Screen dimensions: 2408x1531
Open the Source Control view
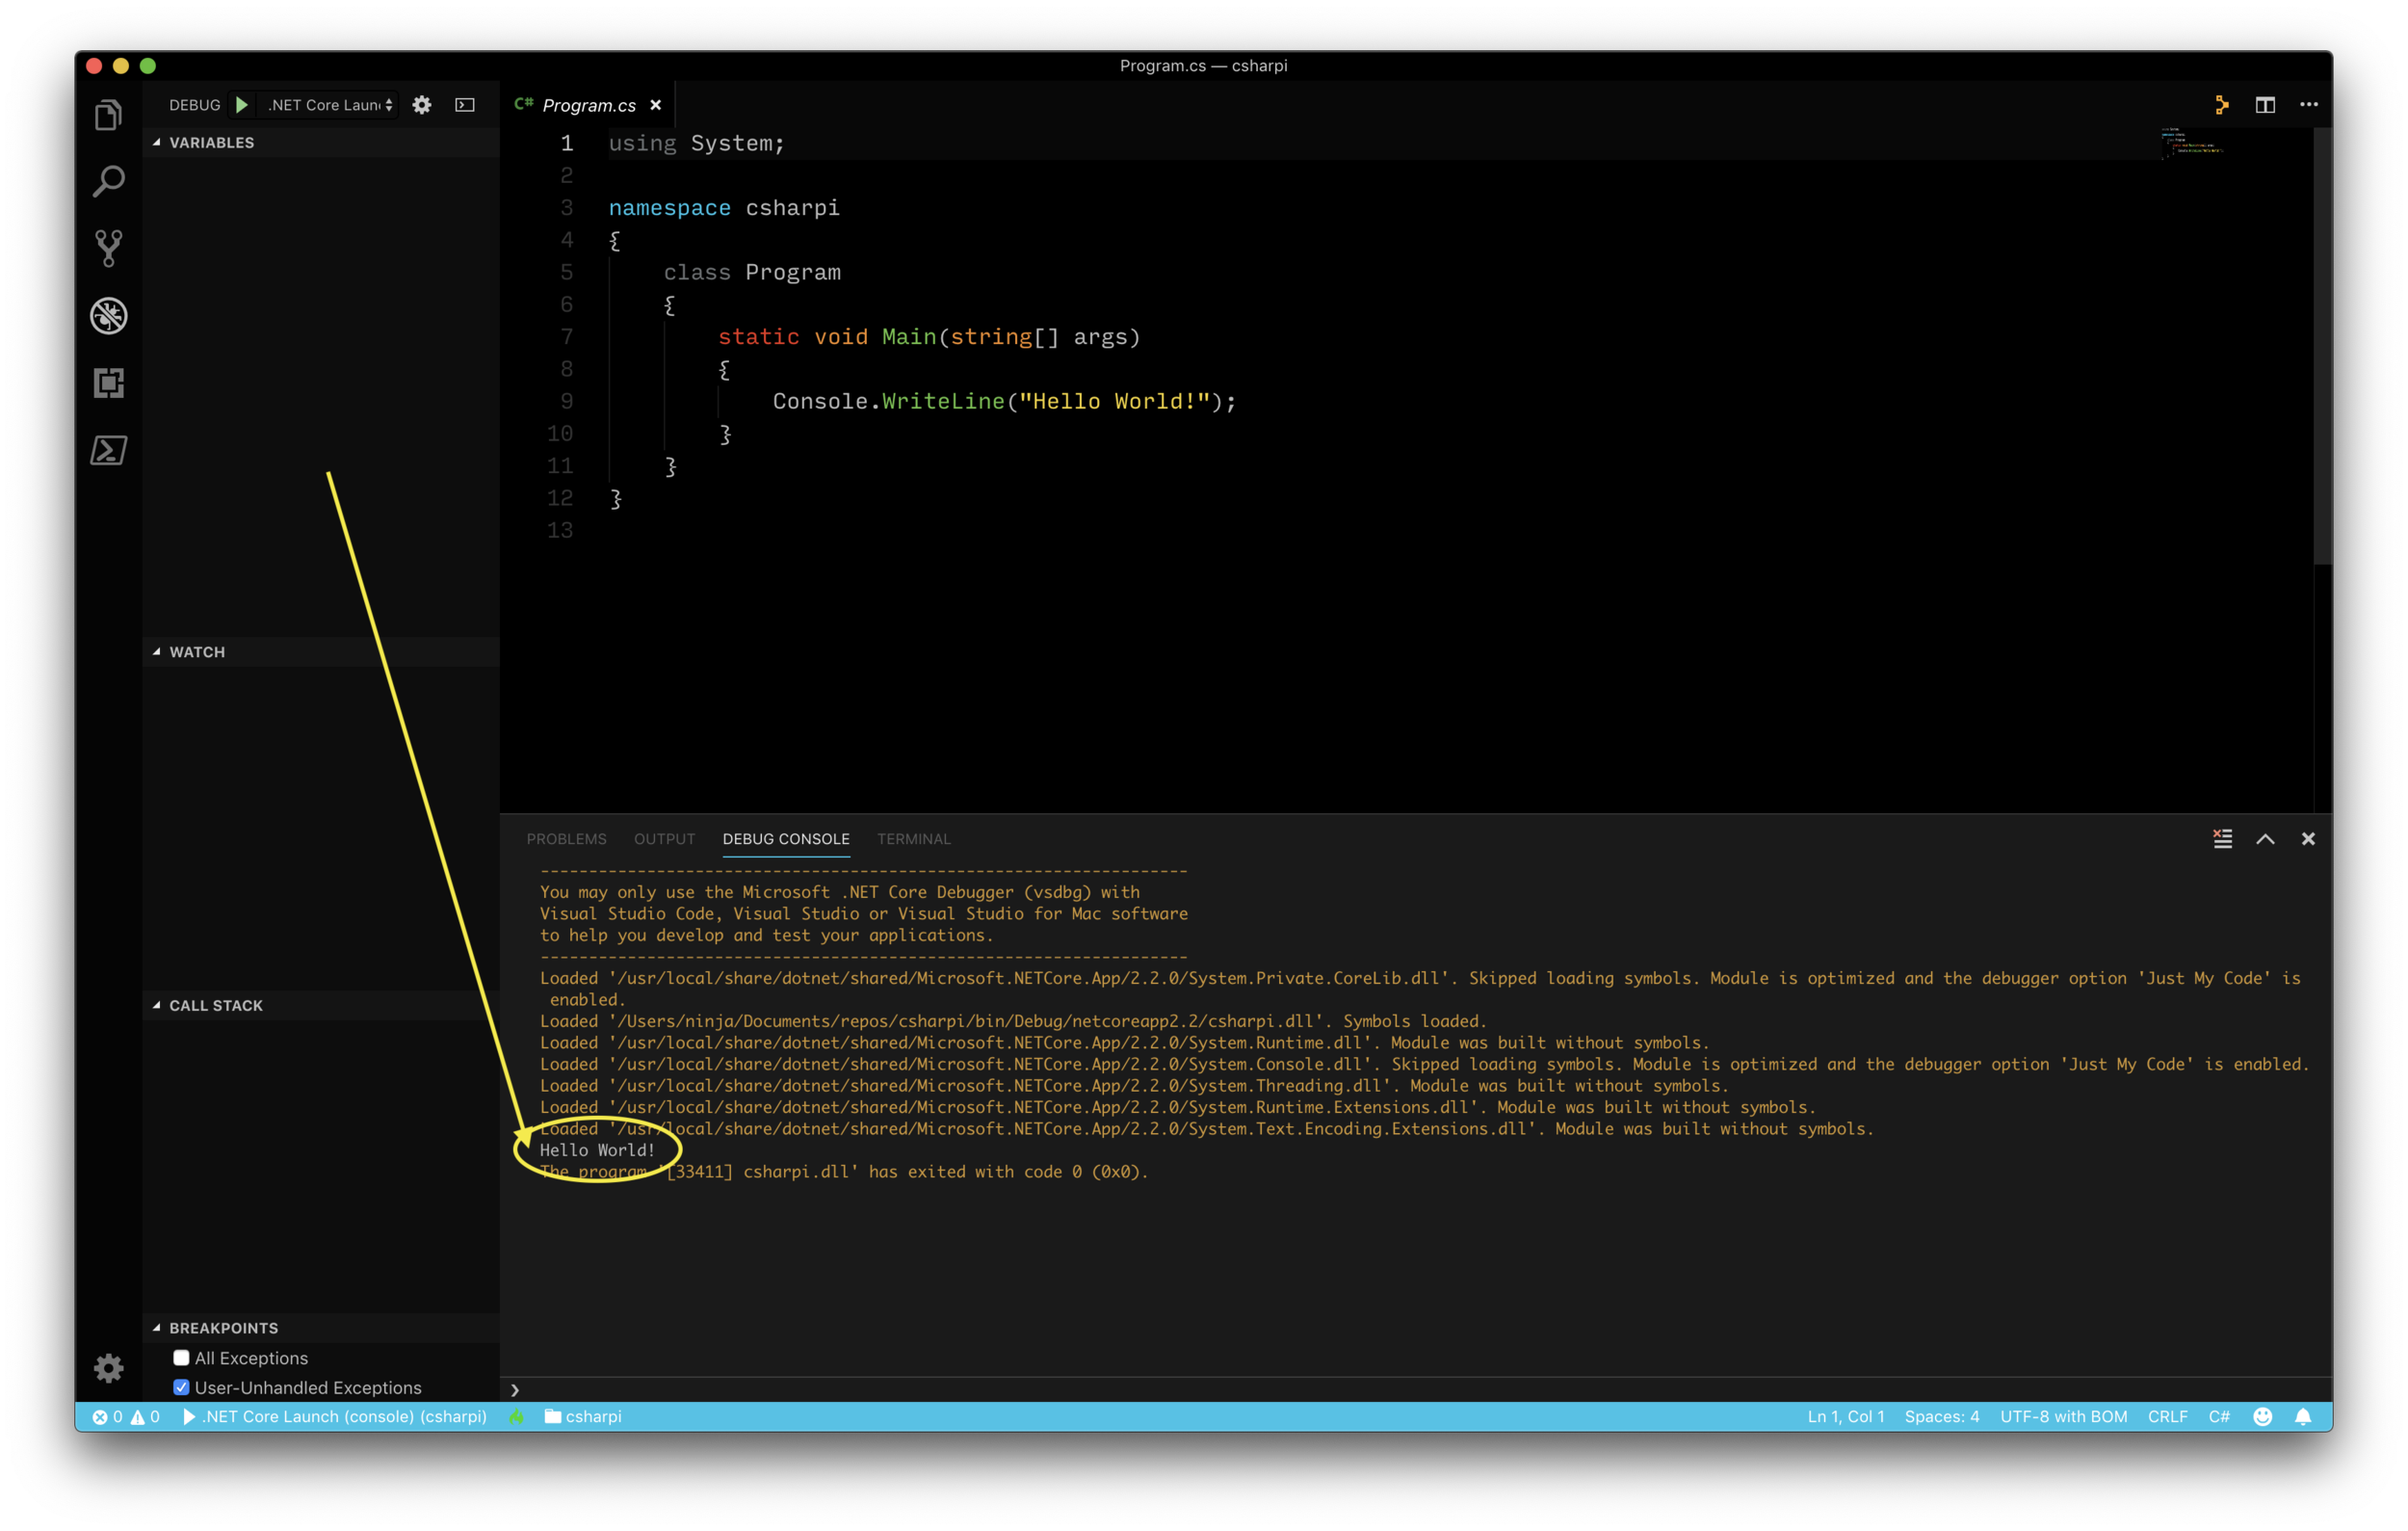click(x=108, y=248)
